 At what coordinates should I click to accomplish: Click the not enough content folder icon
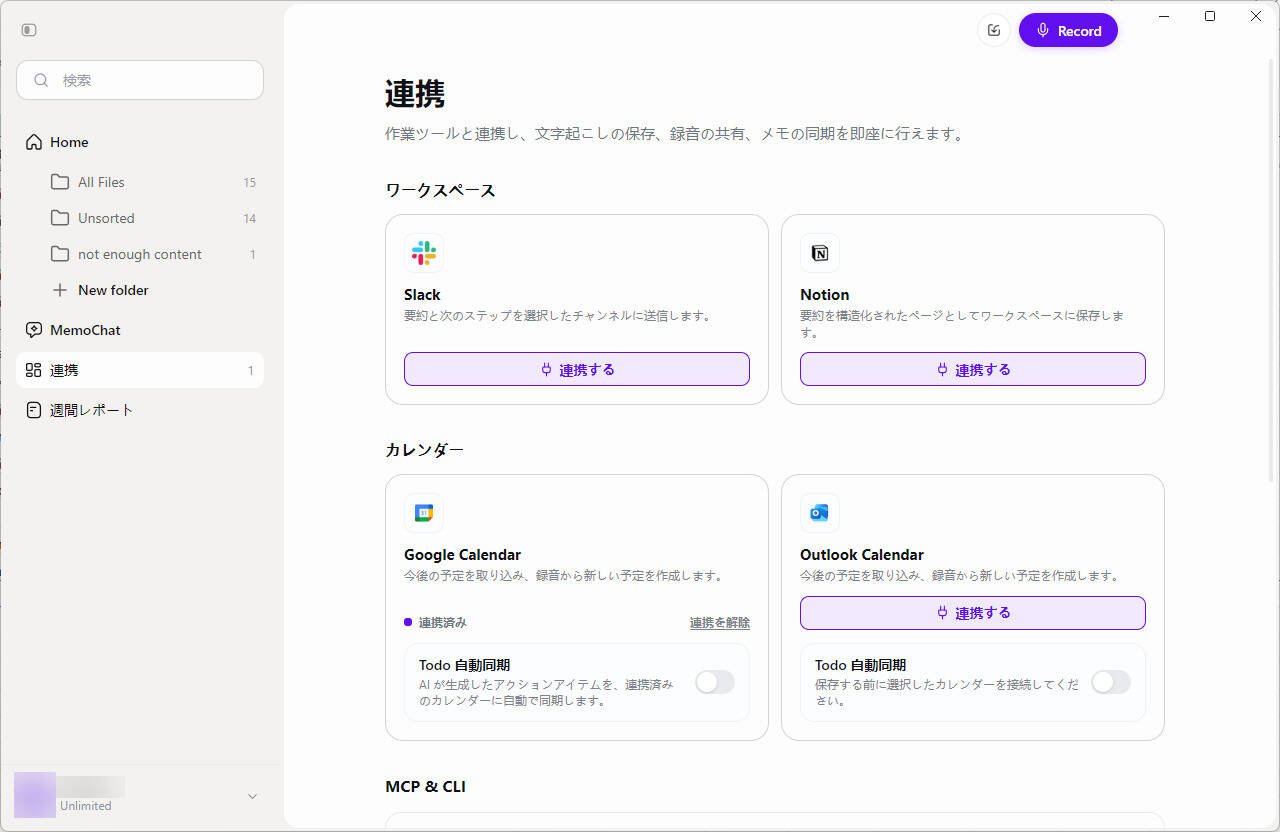[x=60, y=254]
